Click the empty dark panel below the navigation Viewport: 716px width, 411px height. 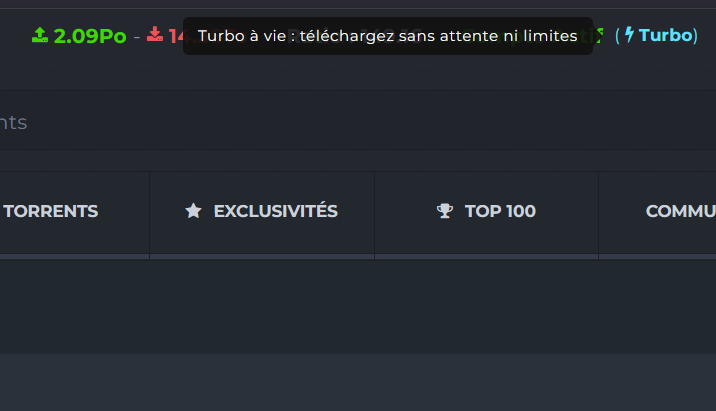358,305
